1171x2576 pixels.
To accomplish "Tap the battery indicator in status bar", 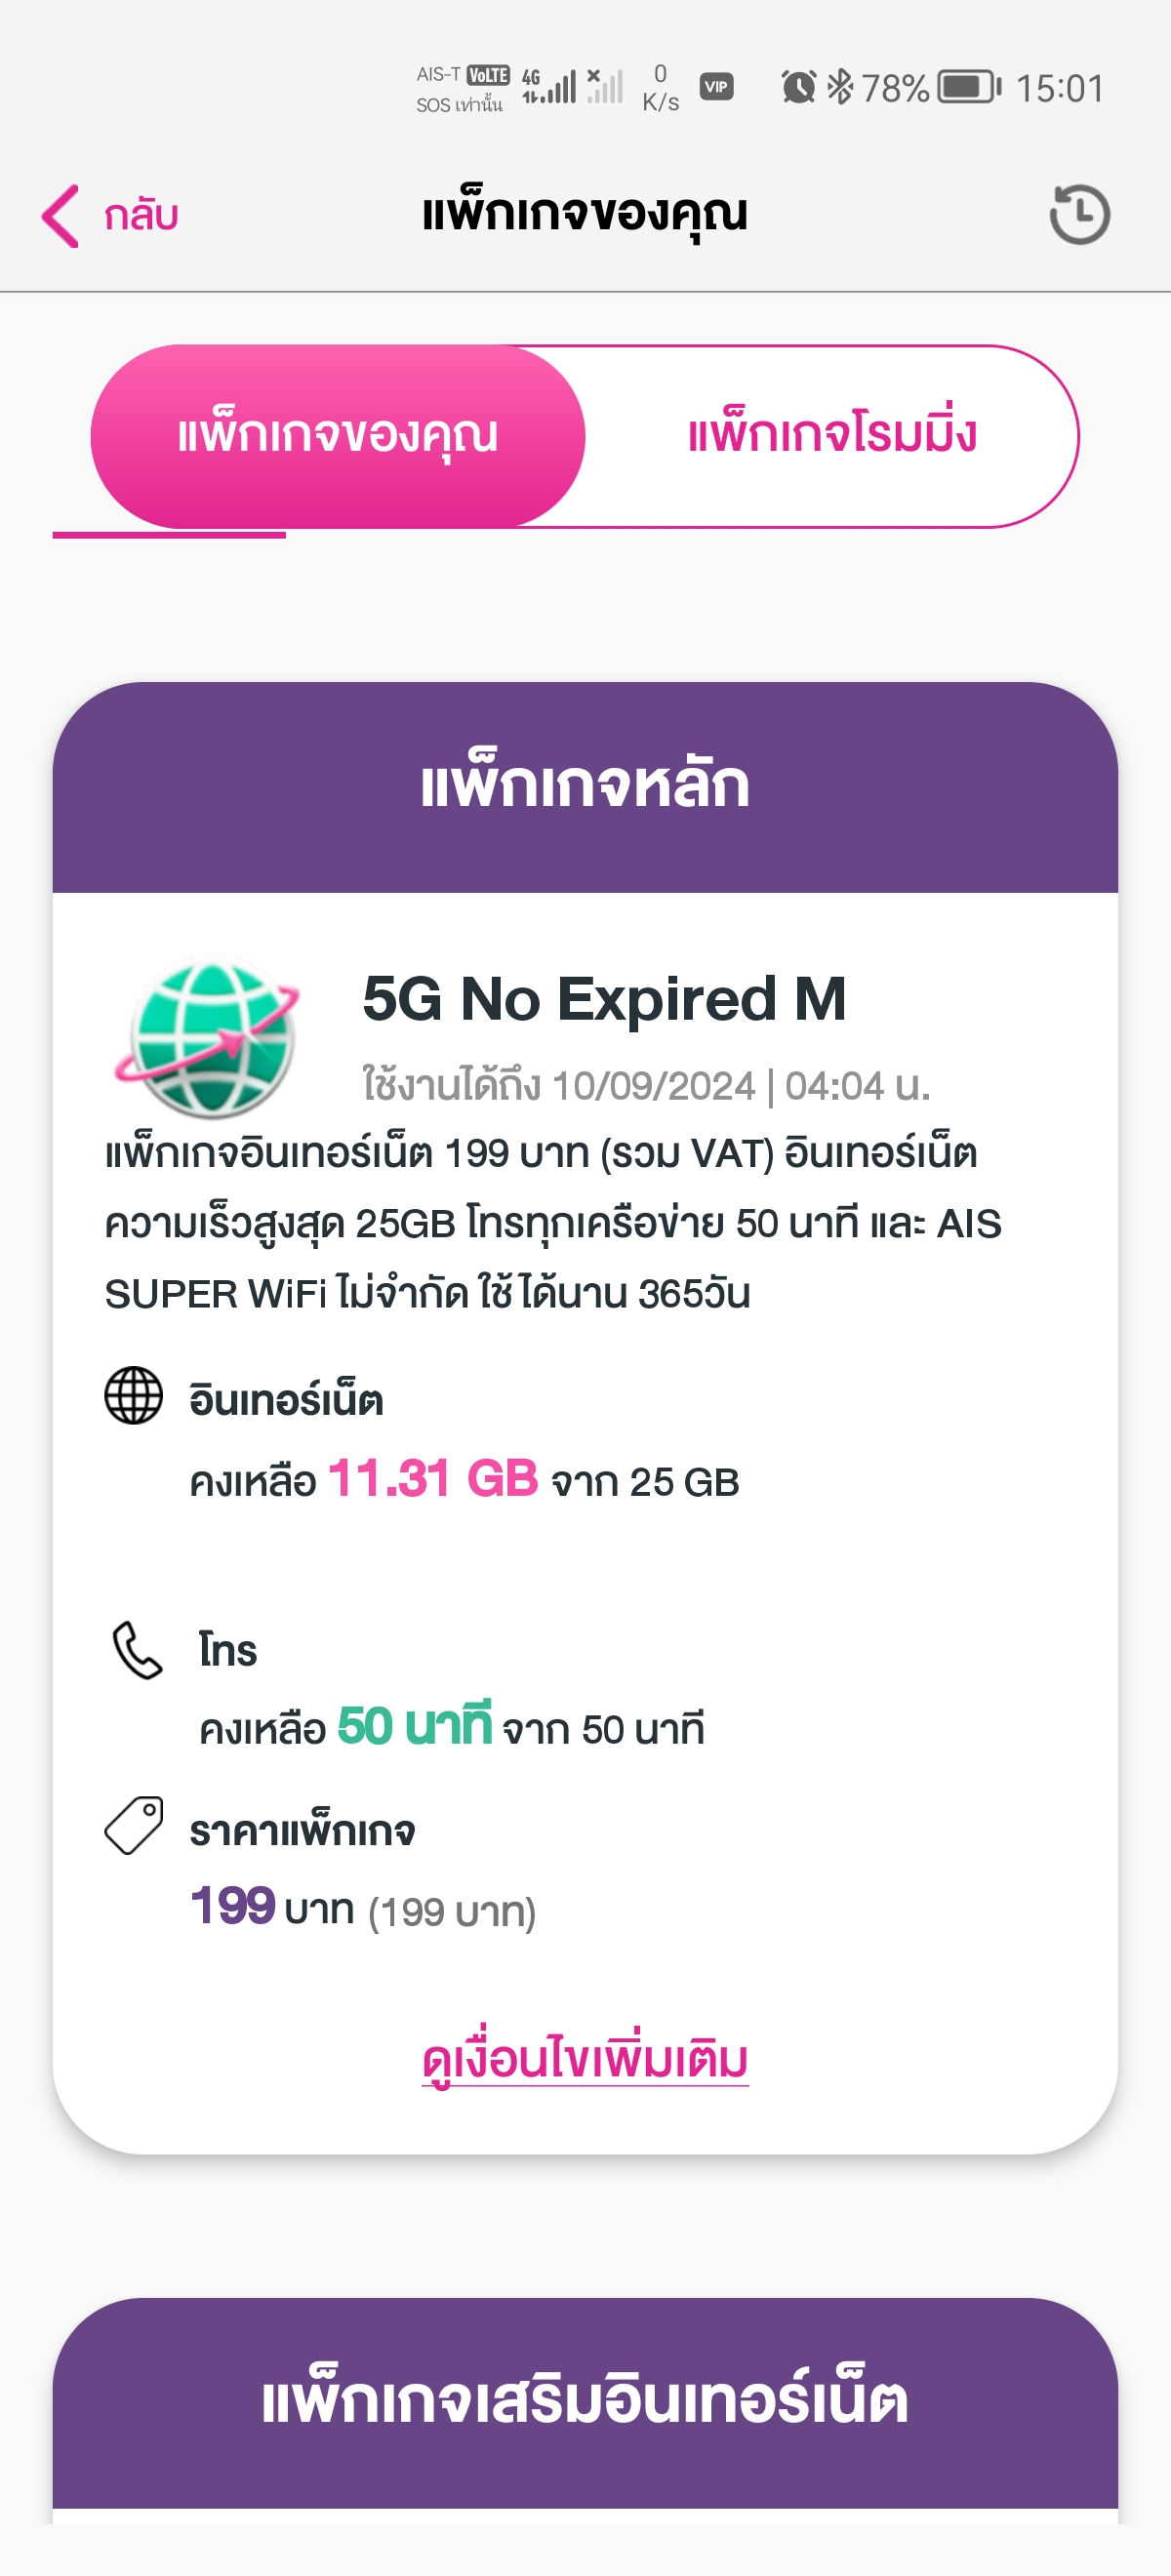I will (967, 87).
